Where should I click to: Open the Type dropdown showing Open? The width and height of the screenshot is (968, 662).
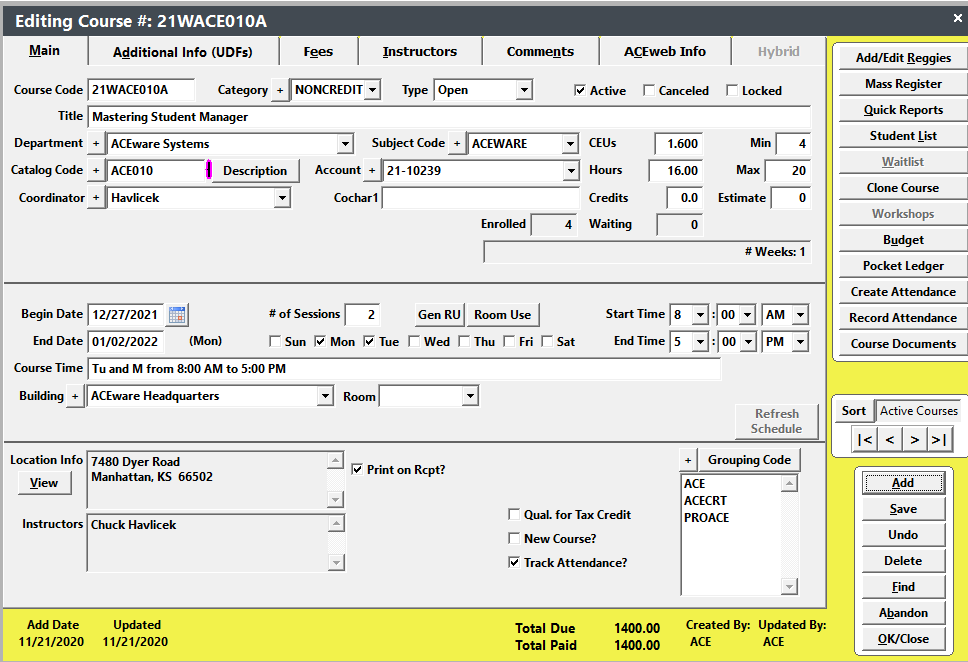click(524, 89)
